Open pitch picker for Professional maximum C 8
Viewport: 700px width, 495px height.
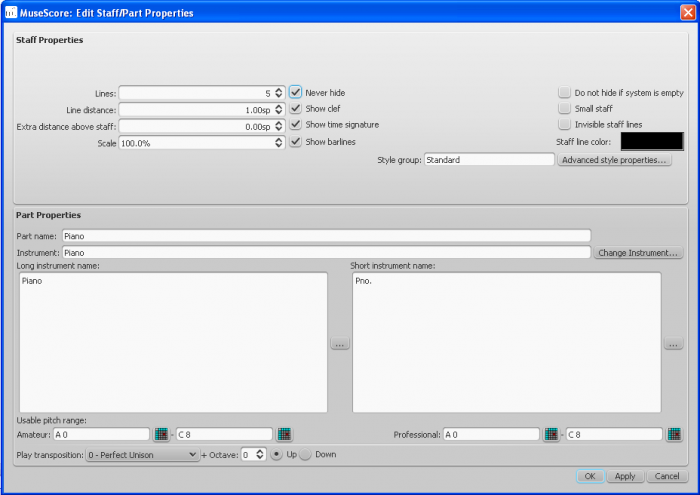pyautogui.click(x=674, y=434)
